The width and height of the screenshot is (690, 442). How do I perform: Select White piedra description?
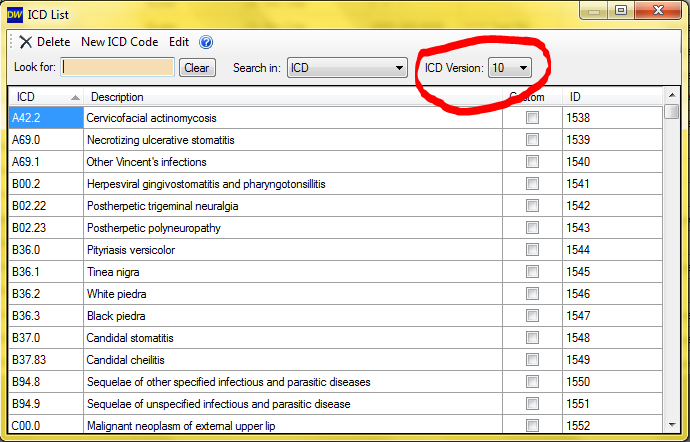(117, 294)
